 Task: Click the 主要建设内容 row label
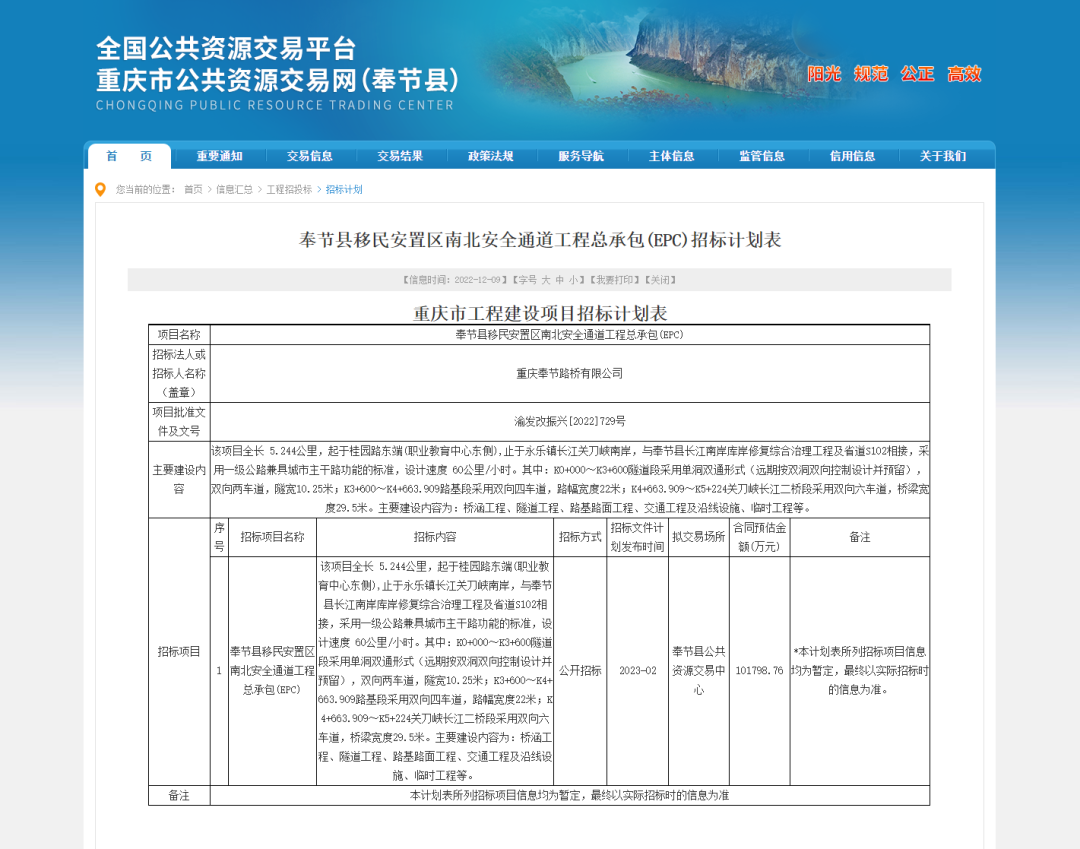tap(179, 479)
